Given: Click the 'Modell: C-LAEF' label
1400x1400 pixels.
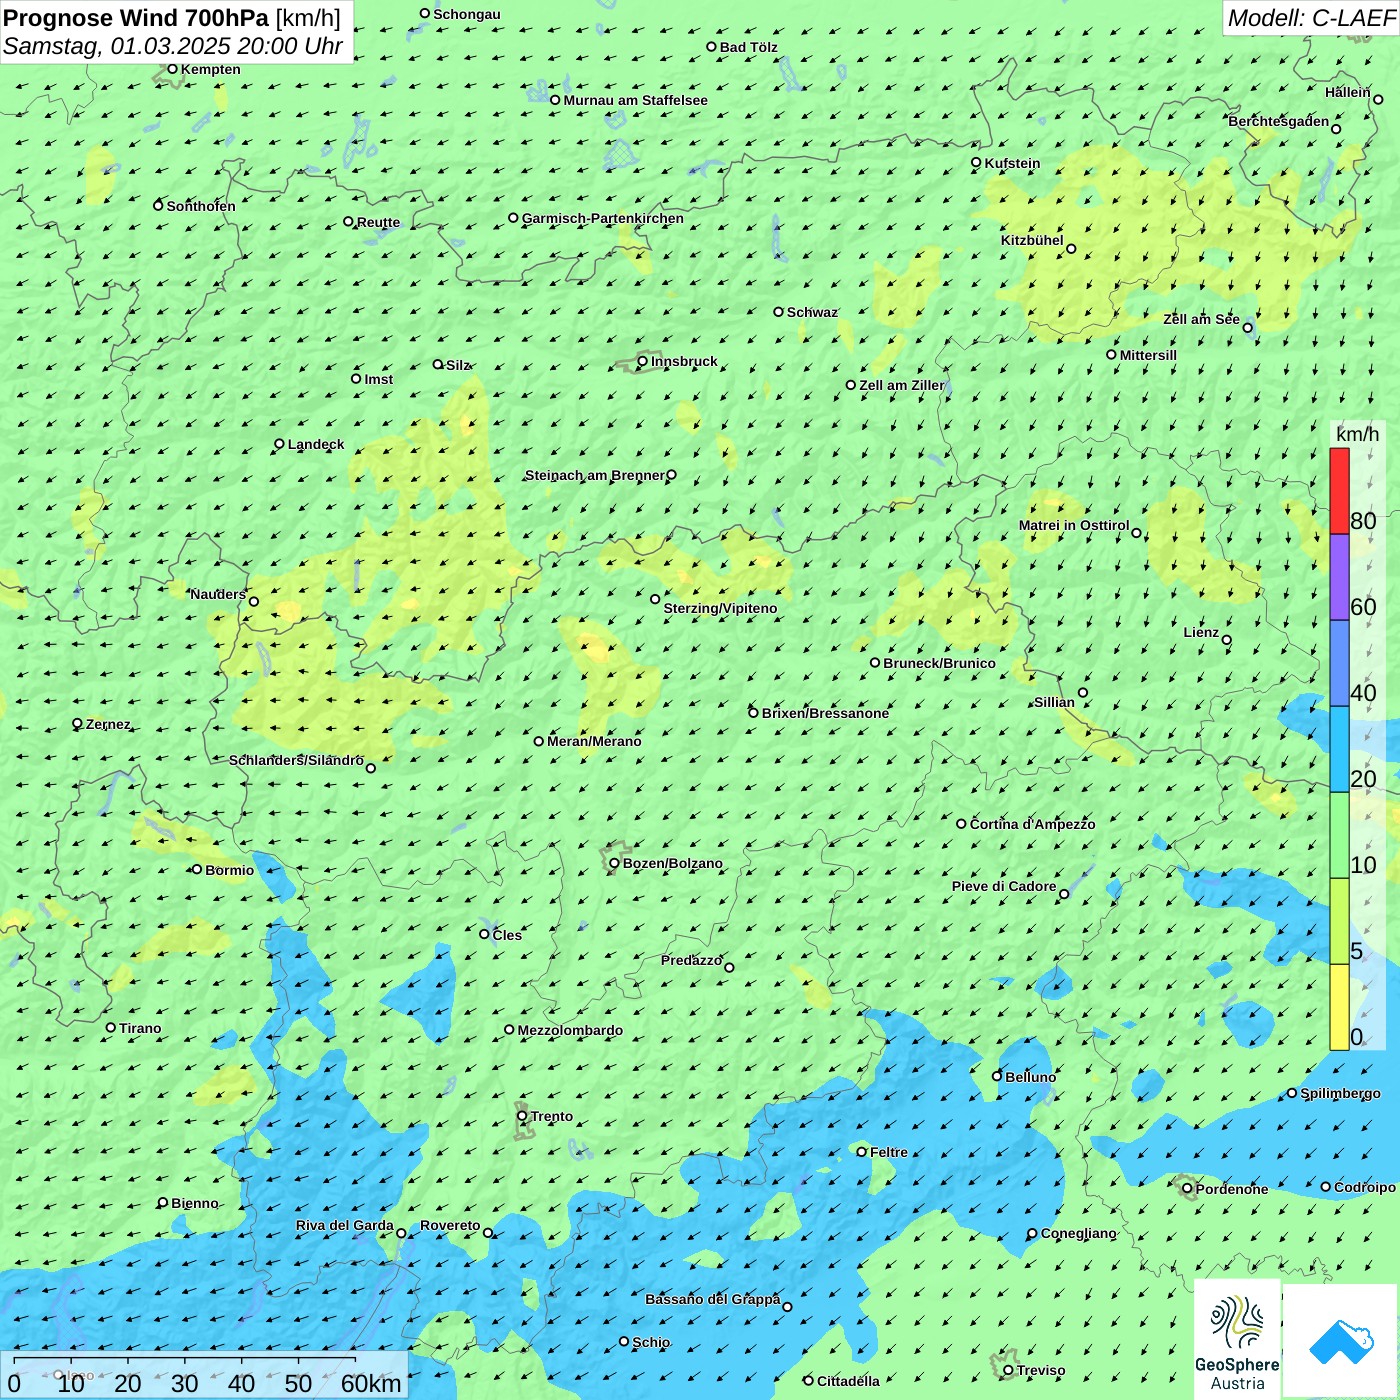Looking at the screenshot, I should [1311, 18].
